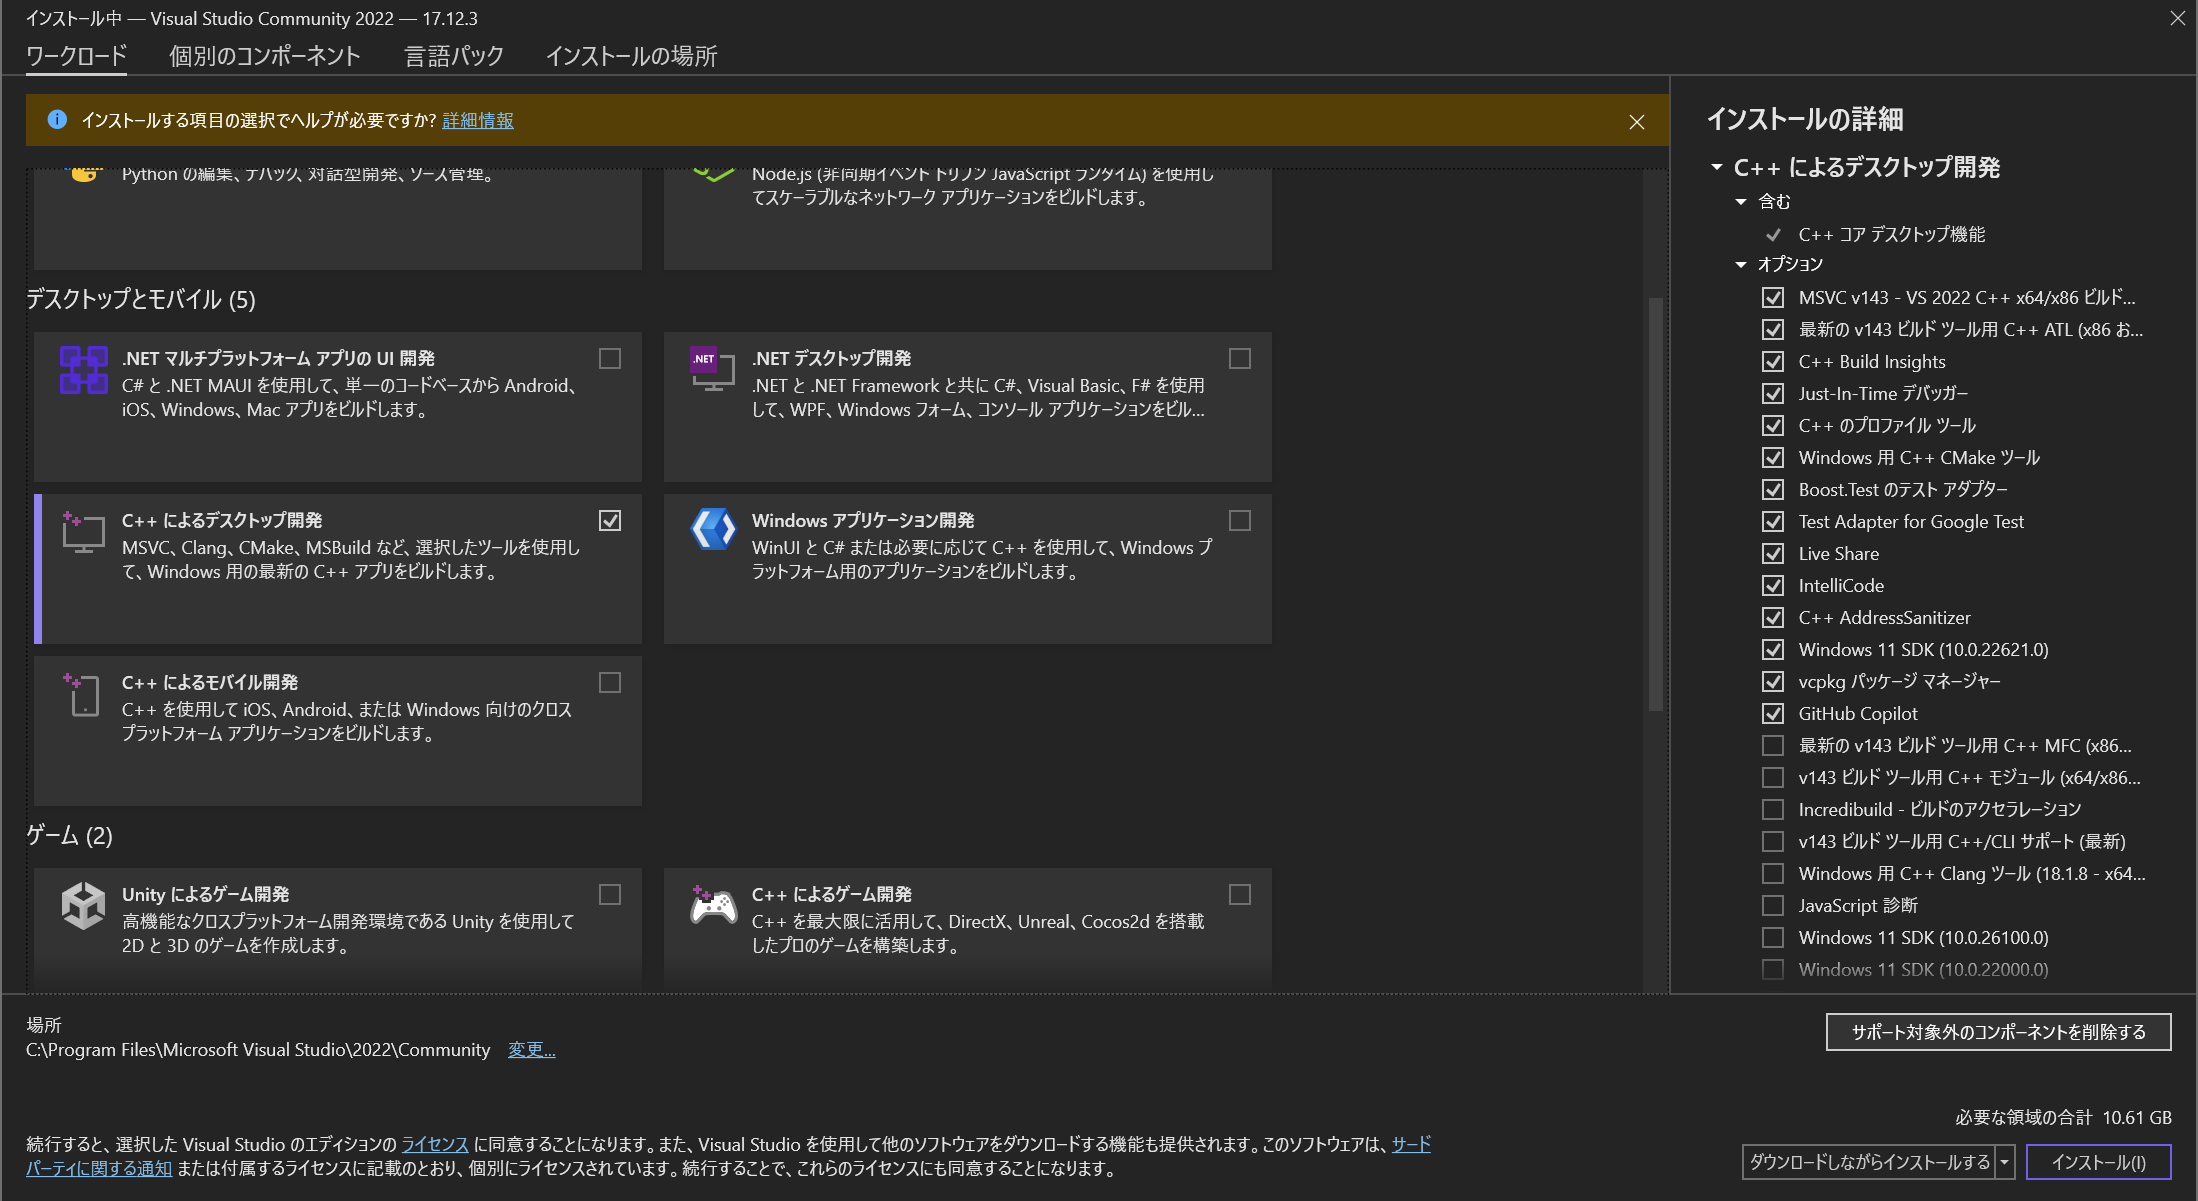
Task: Click the .NET desktop development icon
Action: [x=712, y=367]
